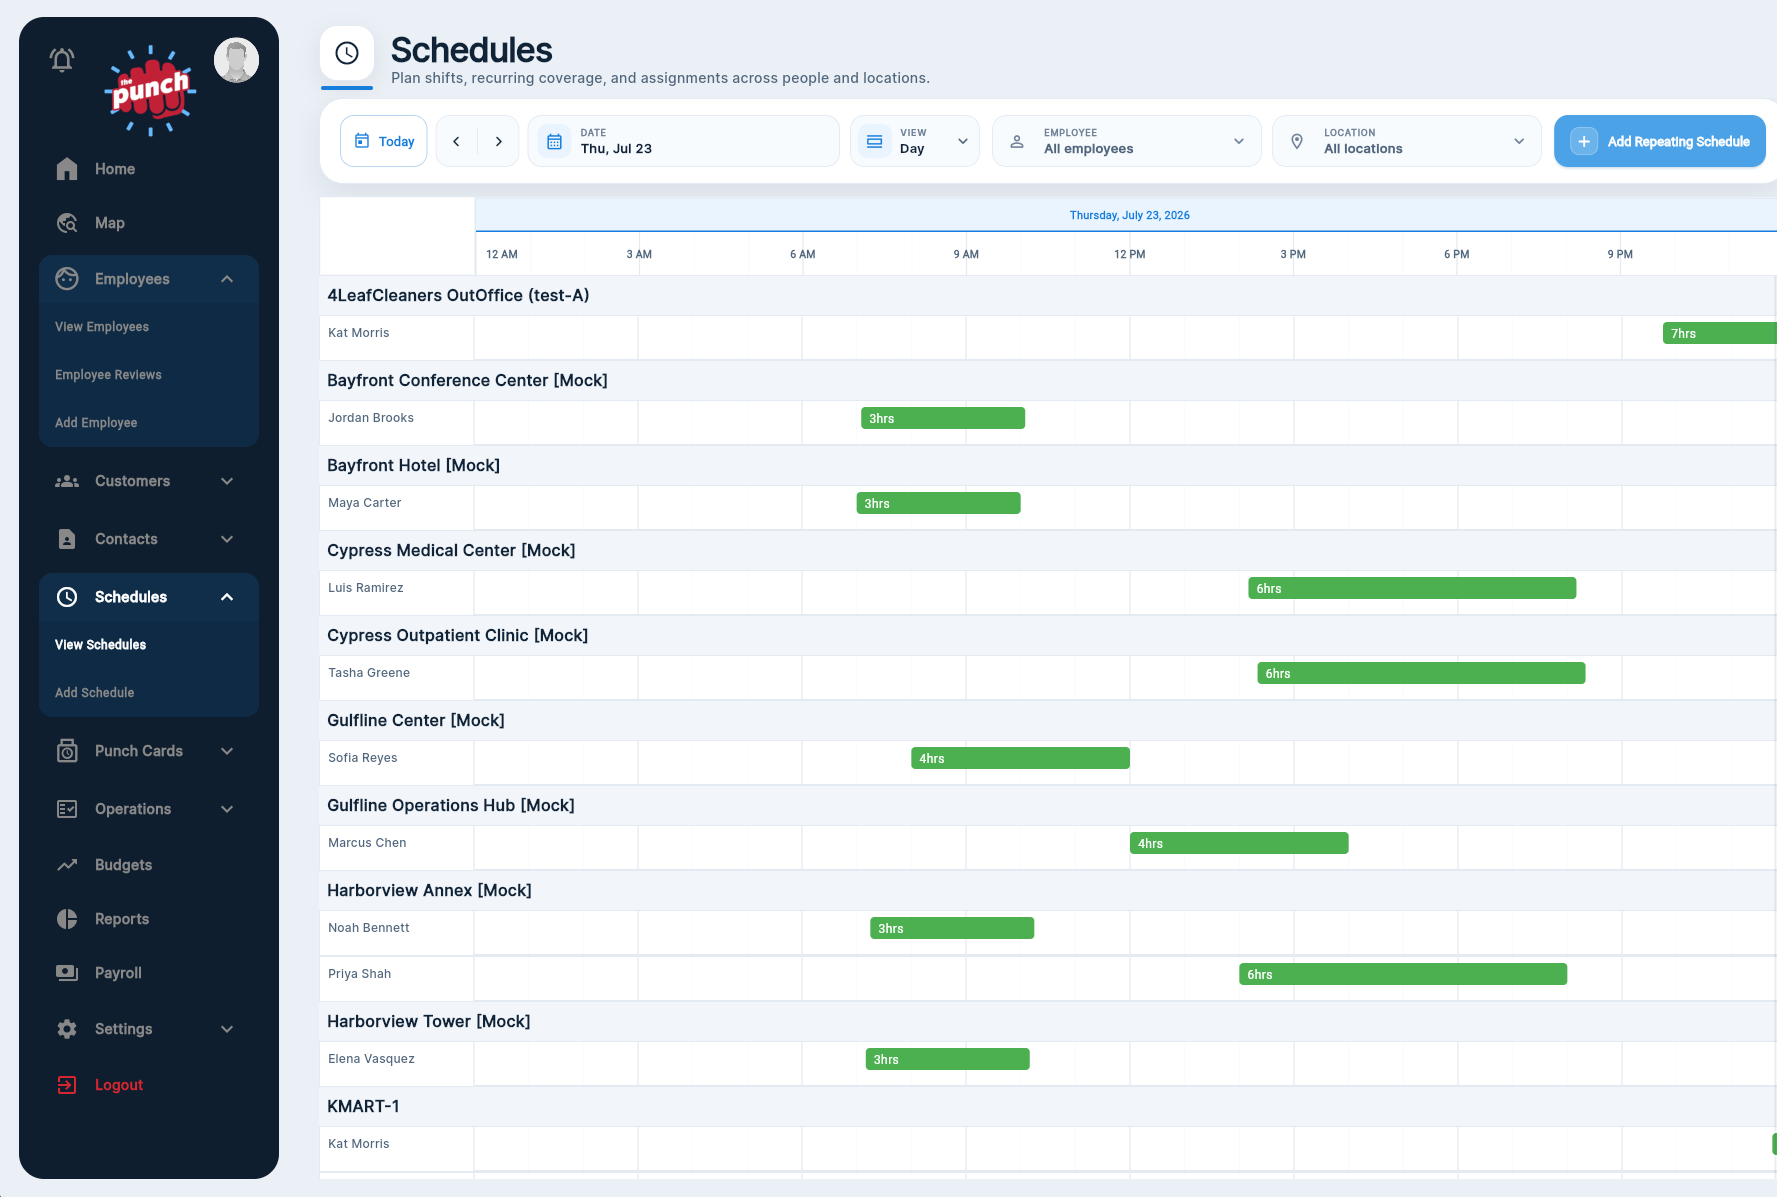Open View Employees submenu item
This screenshot has width=1777, height=1197.
point(102,327)
